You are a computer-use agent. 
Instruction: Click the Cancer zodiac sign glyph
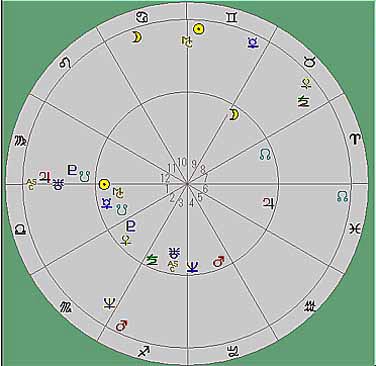143,17
